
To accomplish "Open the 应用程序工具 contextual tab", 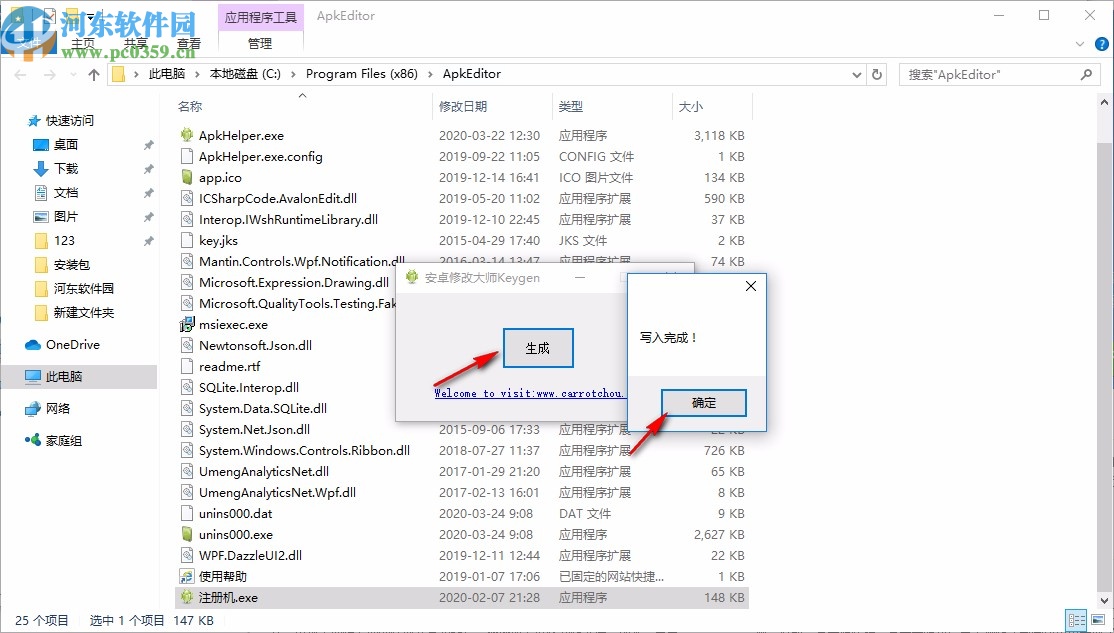I will [261, 17].
